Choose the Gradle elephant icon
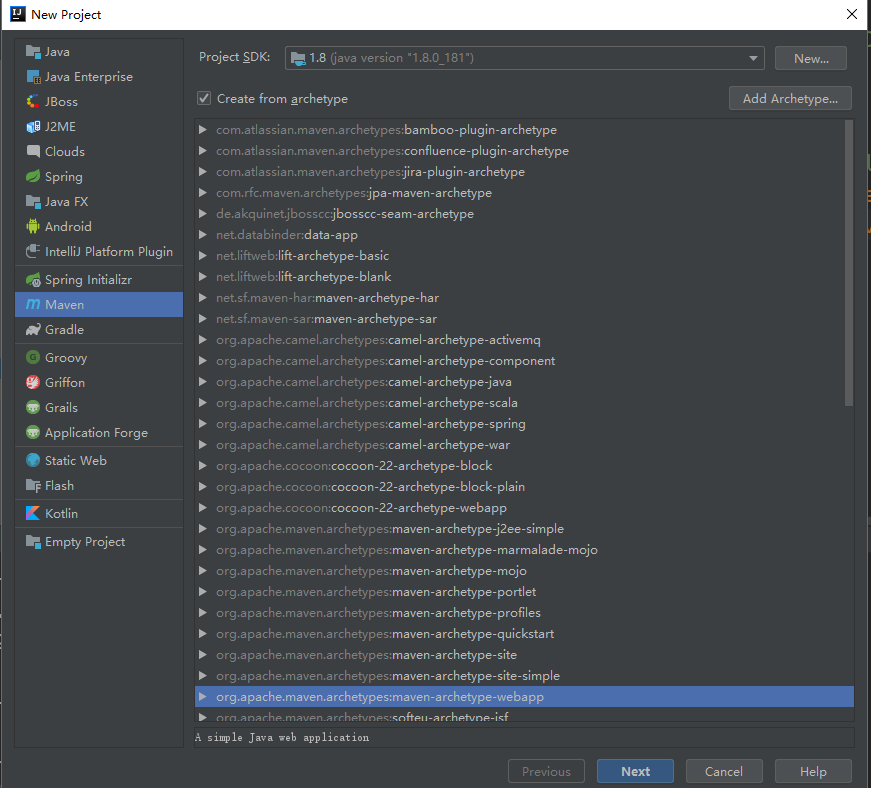The image size is (871, 788). [33, 330]
